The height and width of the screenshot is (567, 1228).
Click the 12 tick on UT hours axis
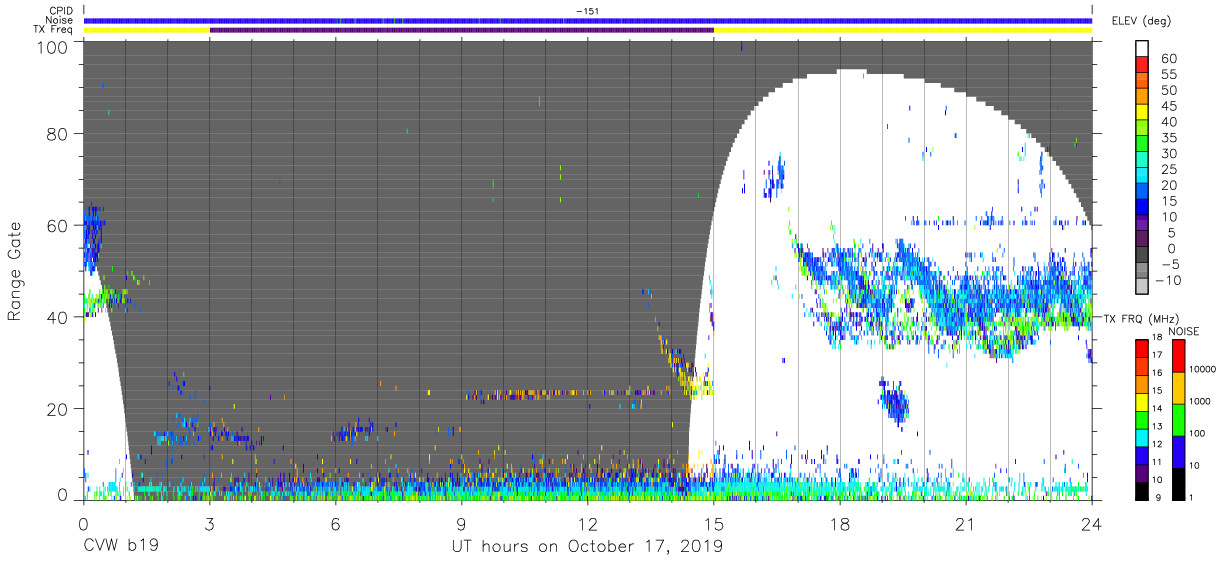coord(588,524)
